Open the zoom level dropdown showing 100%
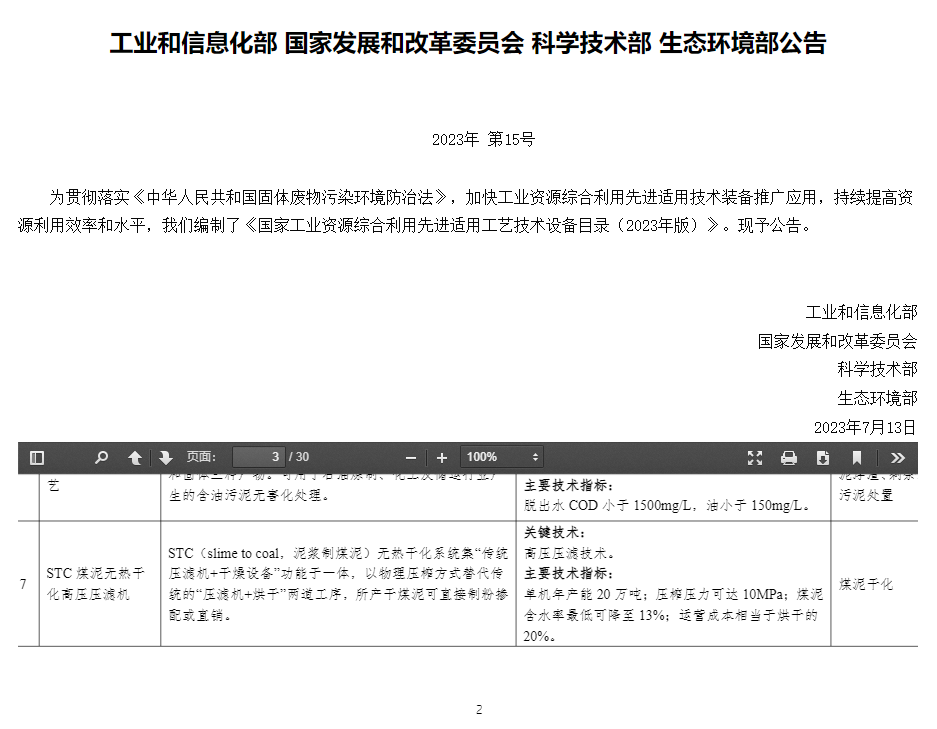This screenshot has height=729, width=937. tap(501, 457)
